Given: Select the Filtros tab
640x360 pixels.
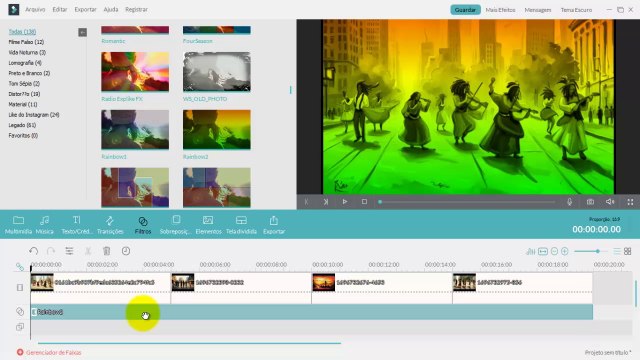Looking at the screenshot, I should pos(143,225).
